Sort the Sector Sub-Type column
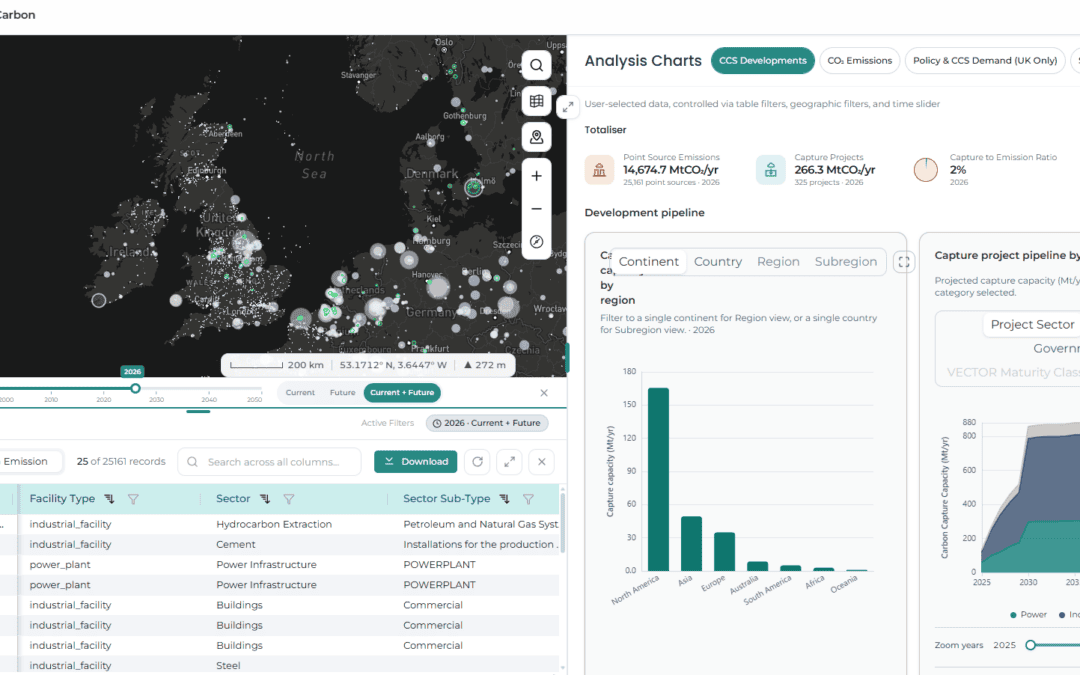The image size is (1080, 675). pyautogui.click(x=505, y=499)
